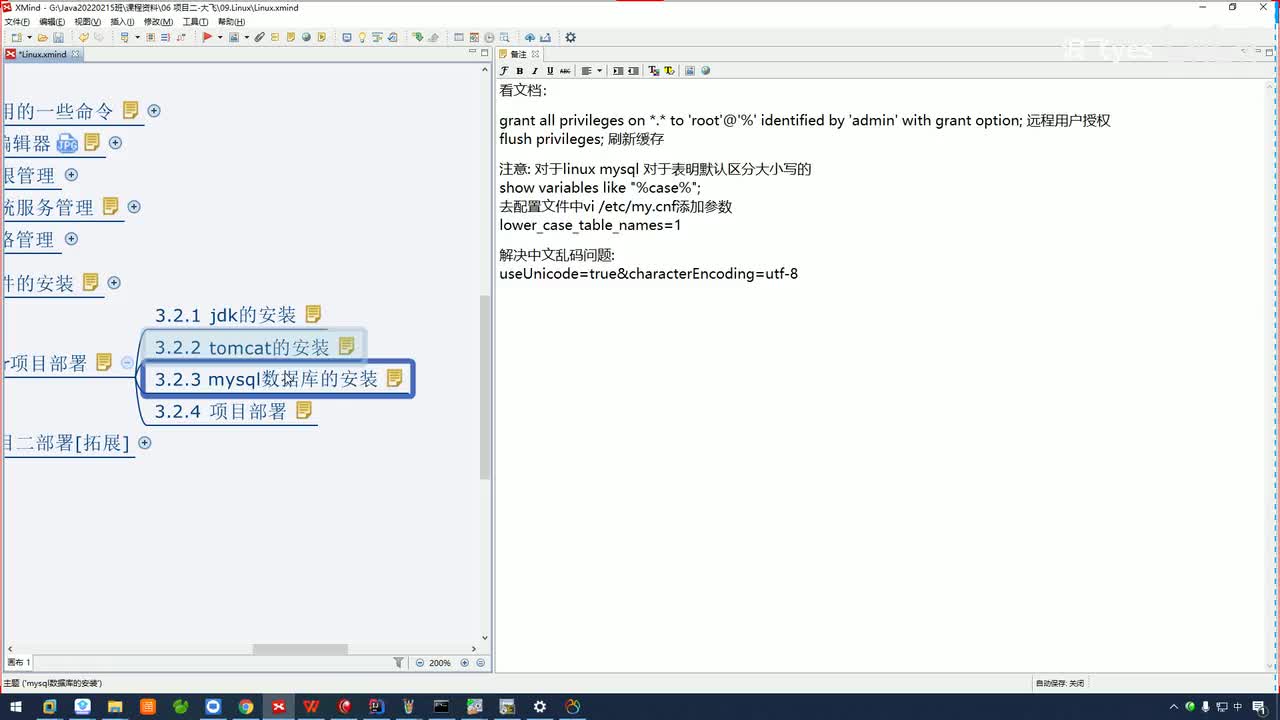Toggle italic in the notes toolbar

coord(535,71)
